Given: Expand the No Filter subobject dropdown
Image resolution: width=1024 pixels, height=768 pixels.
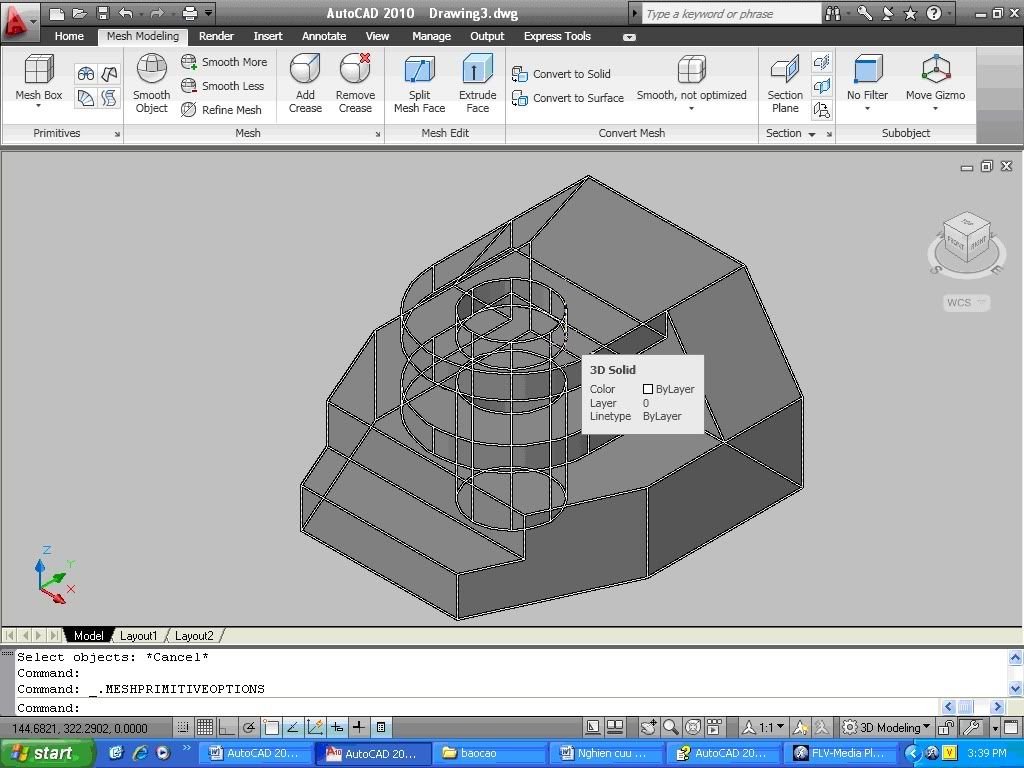Looking at the screenshot, I should click(x=867, y=107).
